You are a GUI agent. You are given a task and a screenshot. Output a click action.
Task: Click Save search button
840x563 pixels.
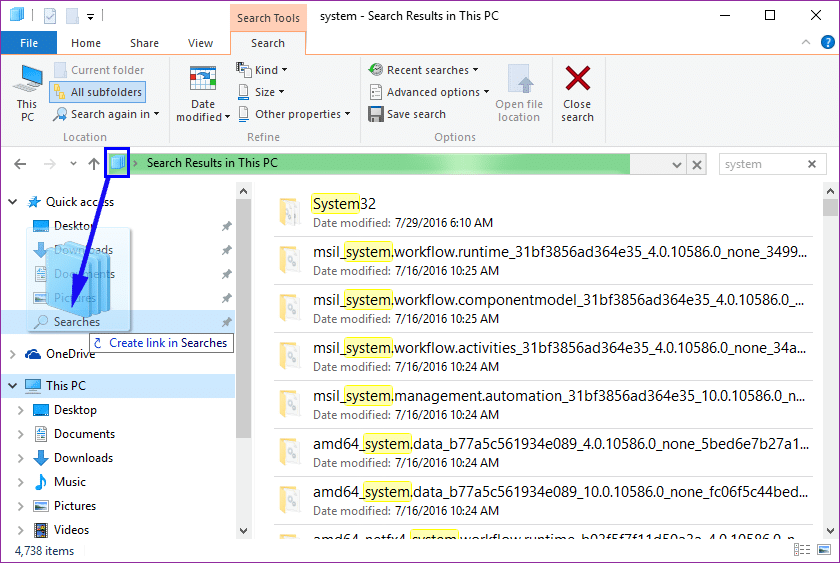pyautogui.click(x=407, y=114)
